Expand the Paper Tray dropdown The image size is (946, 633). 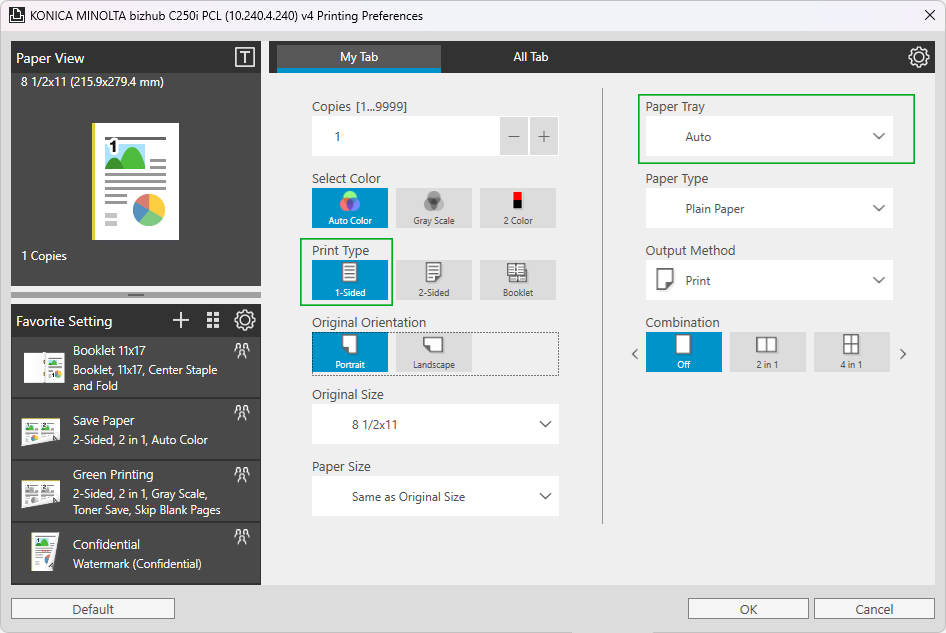(x=768, y=137)
